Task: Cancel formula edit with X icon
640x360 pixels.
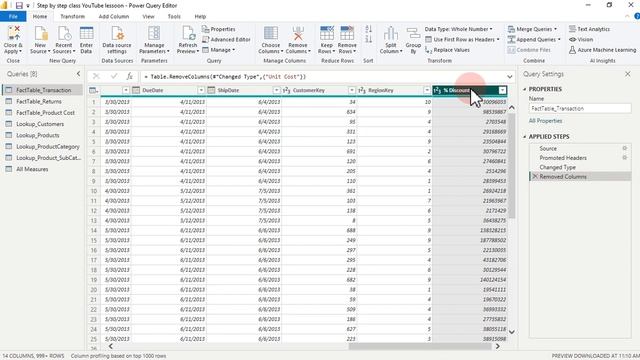Action: 96,76
